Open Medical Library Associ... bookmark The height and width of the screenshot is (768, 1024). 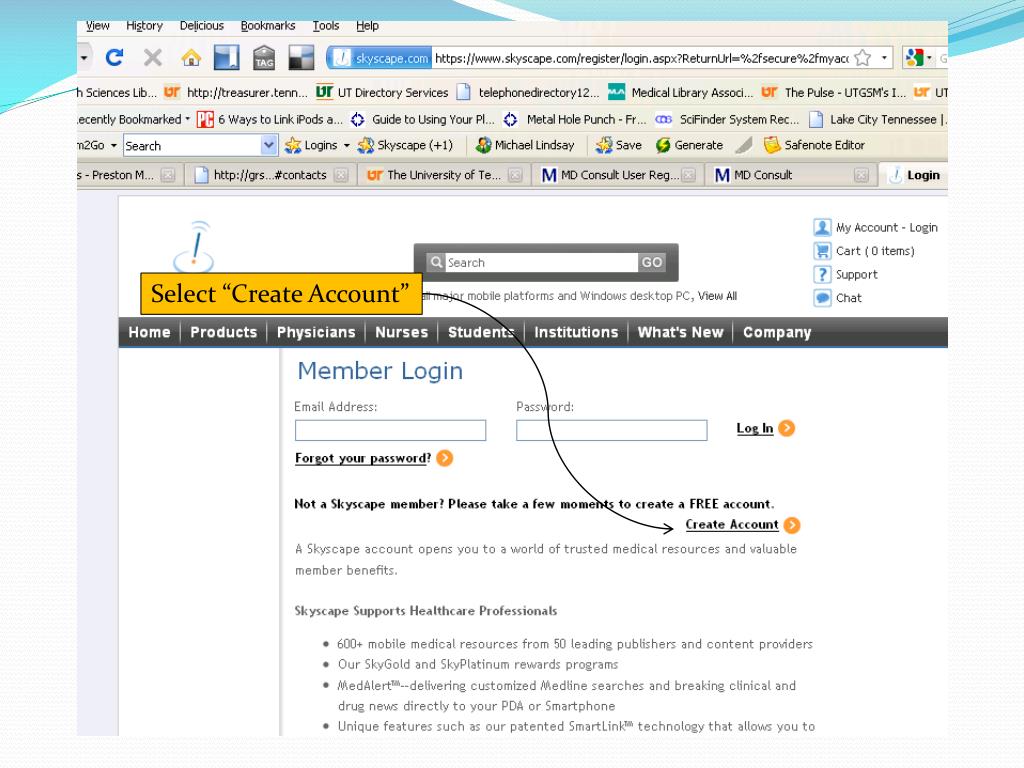(680, 93)
